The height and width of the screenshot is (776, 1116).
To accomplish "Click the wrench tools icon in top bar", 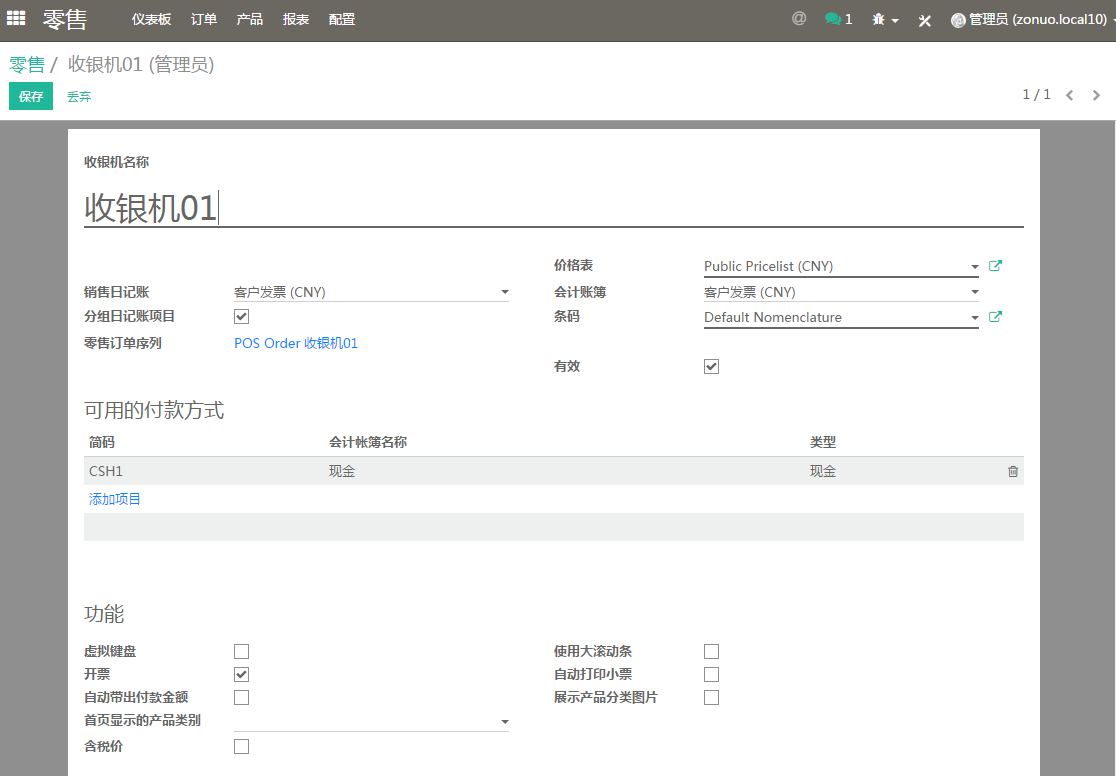I will point(925,21).
